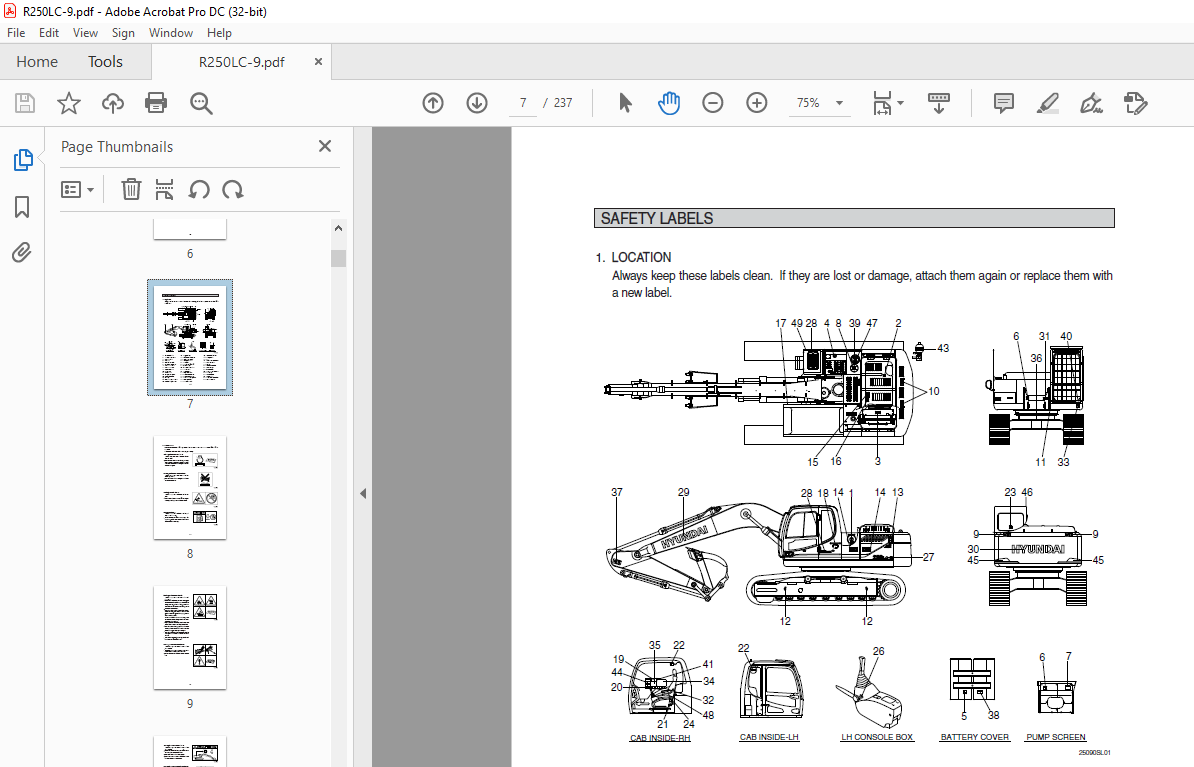This screenshot has height=767, width=1194.
Task: Collapse the navigation pane arrow
Action: (363, 494)
